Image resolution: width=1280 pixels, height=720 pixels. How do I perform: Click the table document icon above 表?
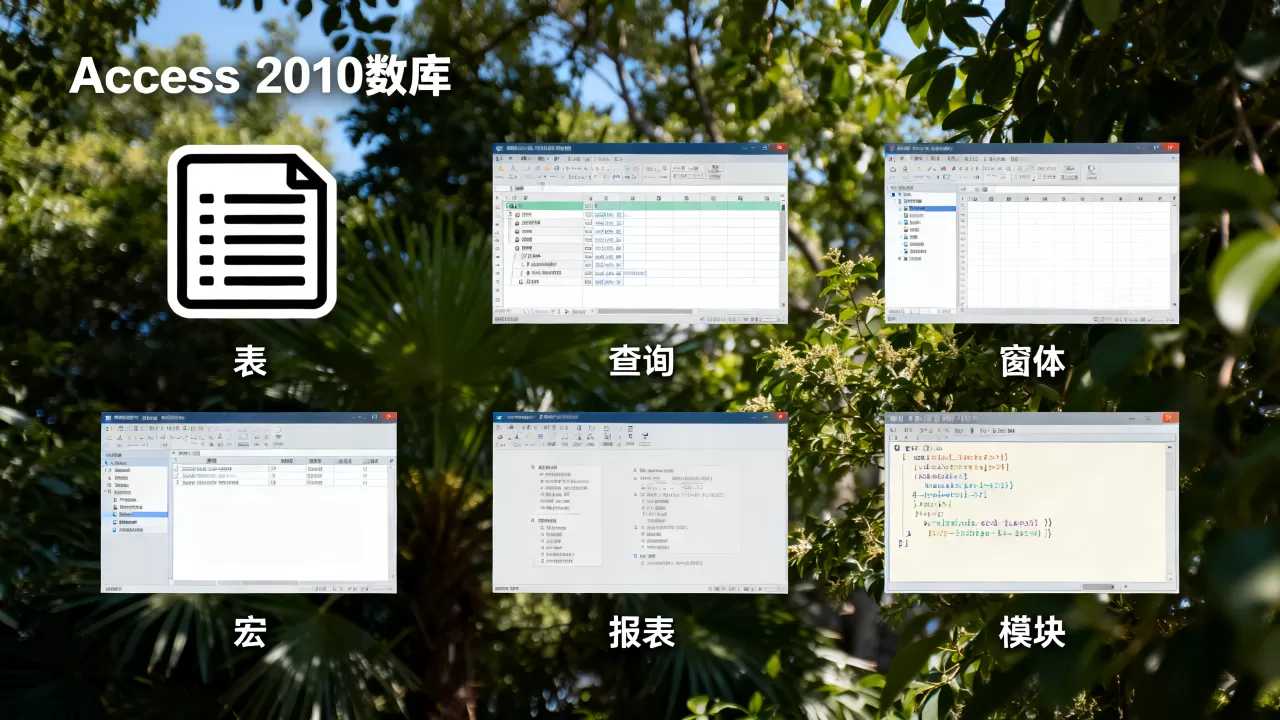pyautogui.click(x=251, y=232)
